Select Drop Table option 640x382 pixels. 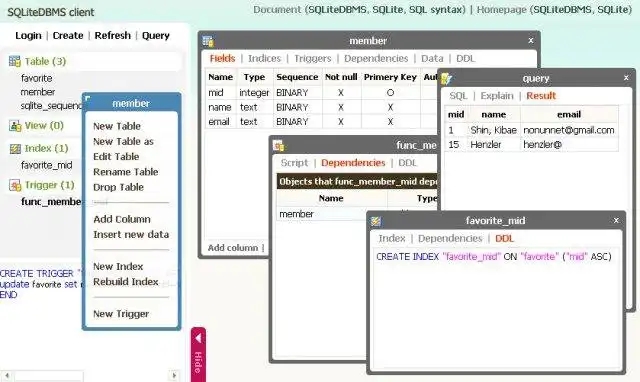118,187
